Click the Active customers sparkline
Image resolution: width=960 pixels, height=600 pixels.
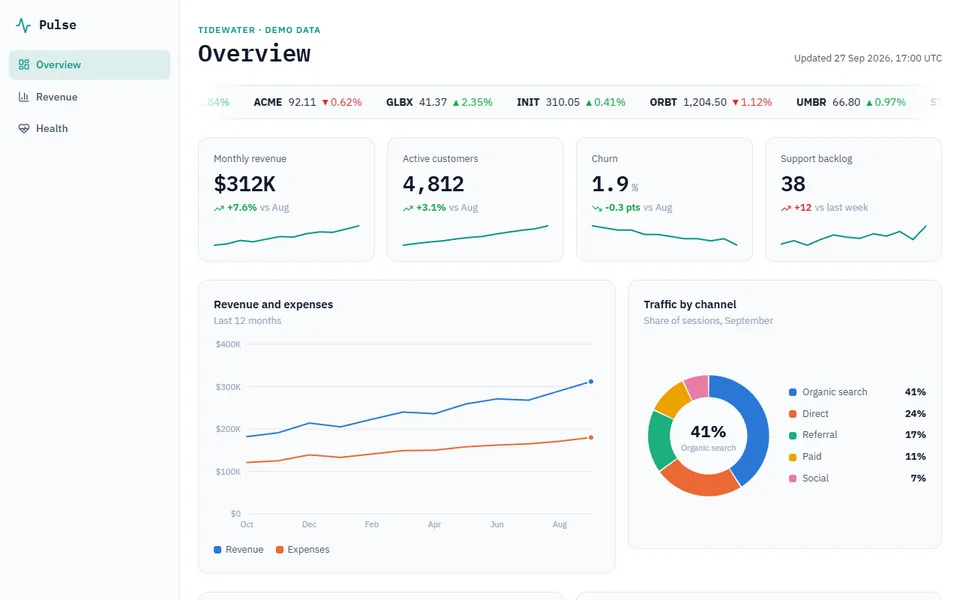coord(475,236)
